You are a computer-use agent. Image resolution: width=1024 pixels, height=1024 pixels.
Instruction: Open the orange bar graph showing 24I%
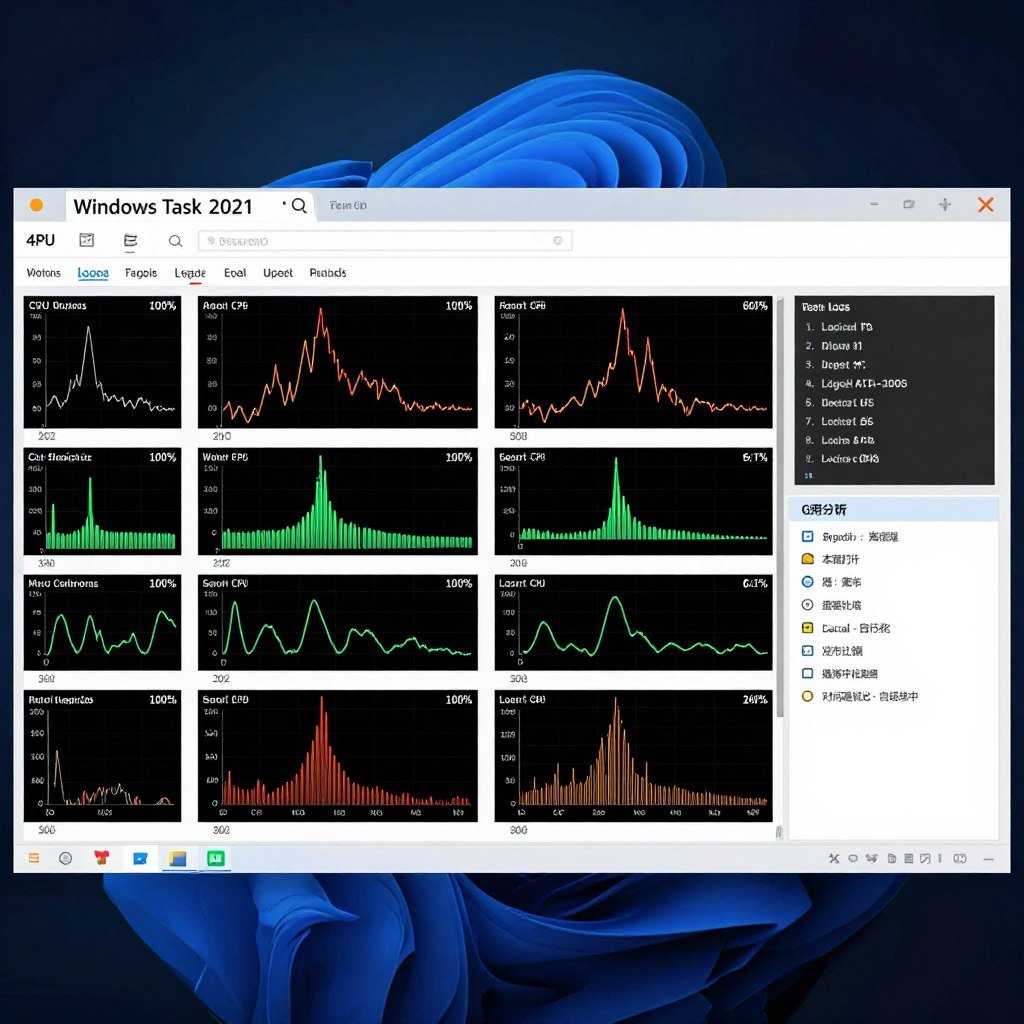tap(633, 756)
